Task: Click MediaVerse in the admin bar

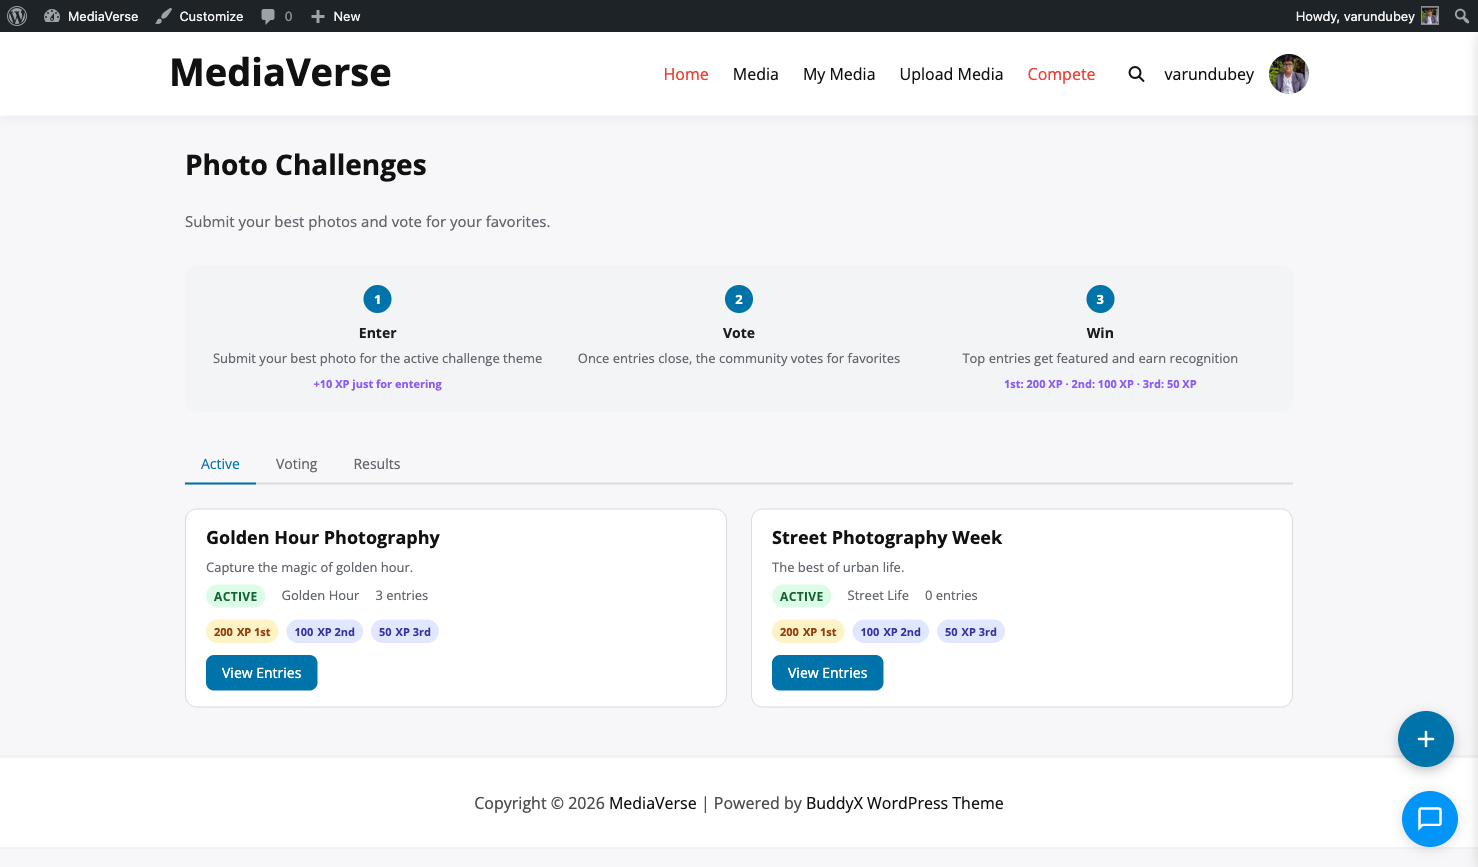Action: 90,15
